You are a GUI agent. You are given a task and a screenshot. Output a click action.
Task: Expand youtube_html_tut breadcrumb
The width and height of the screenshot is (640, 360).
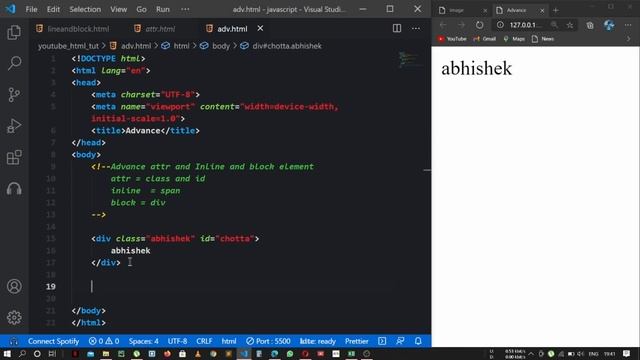(69, 46)
